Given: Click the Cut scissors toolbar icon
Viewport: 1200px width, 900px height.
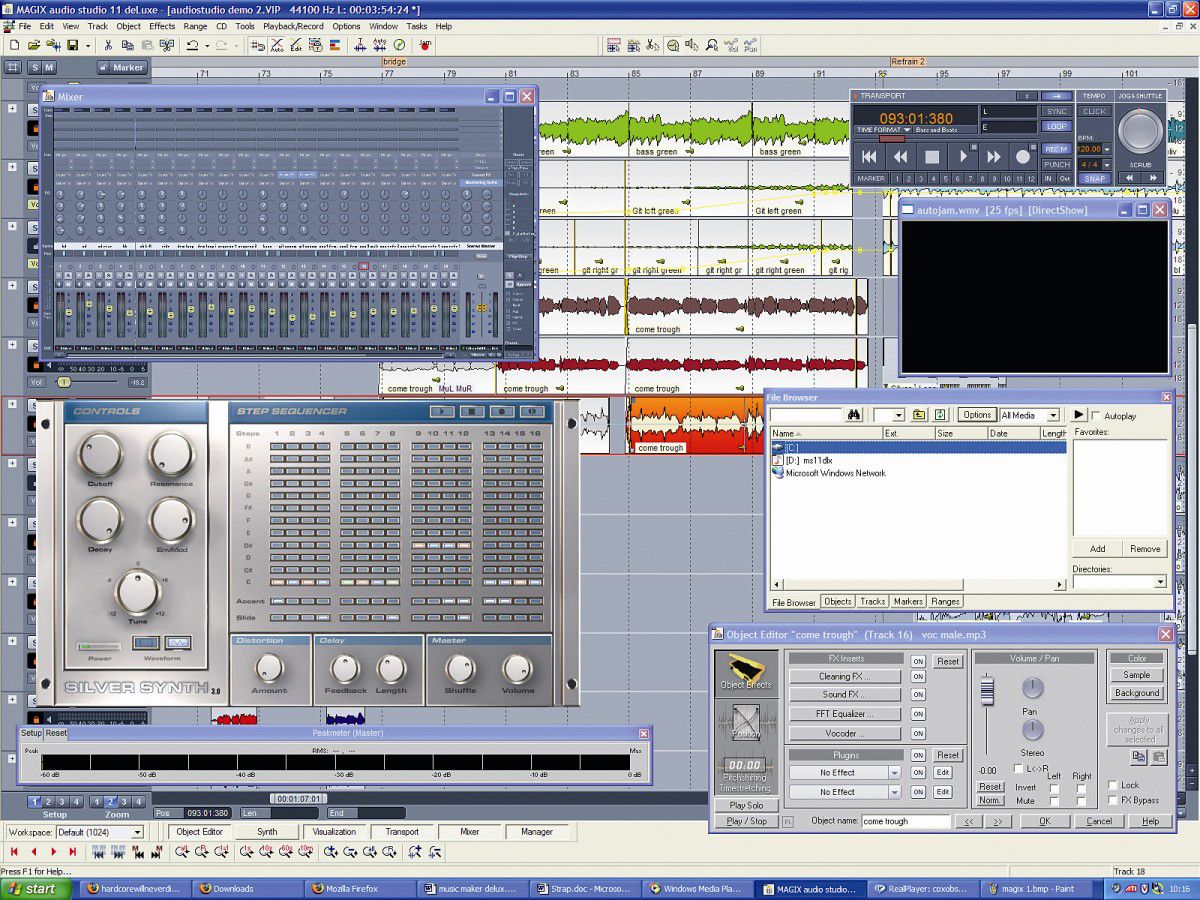Looking at the screenshot, I should (x=108, y=45).
